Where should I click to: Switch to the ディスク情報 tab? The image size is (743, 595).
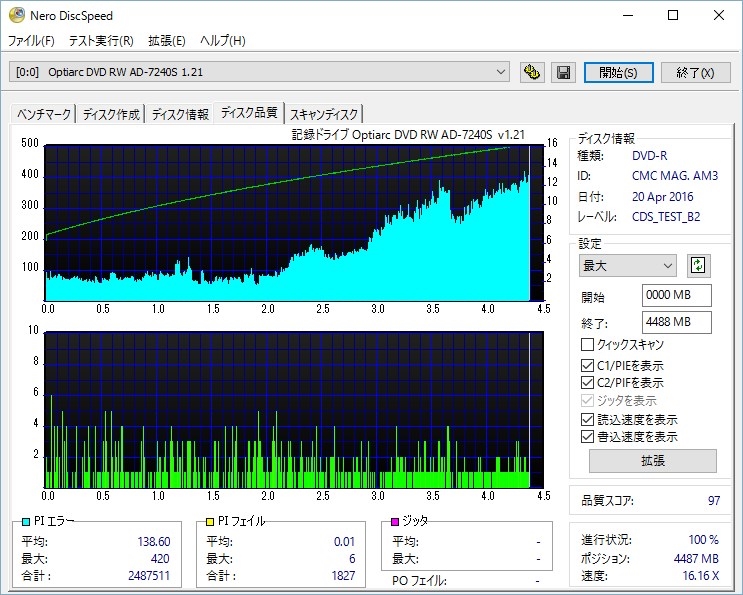coord(180,114)
